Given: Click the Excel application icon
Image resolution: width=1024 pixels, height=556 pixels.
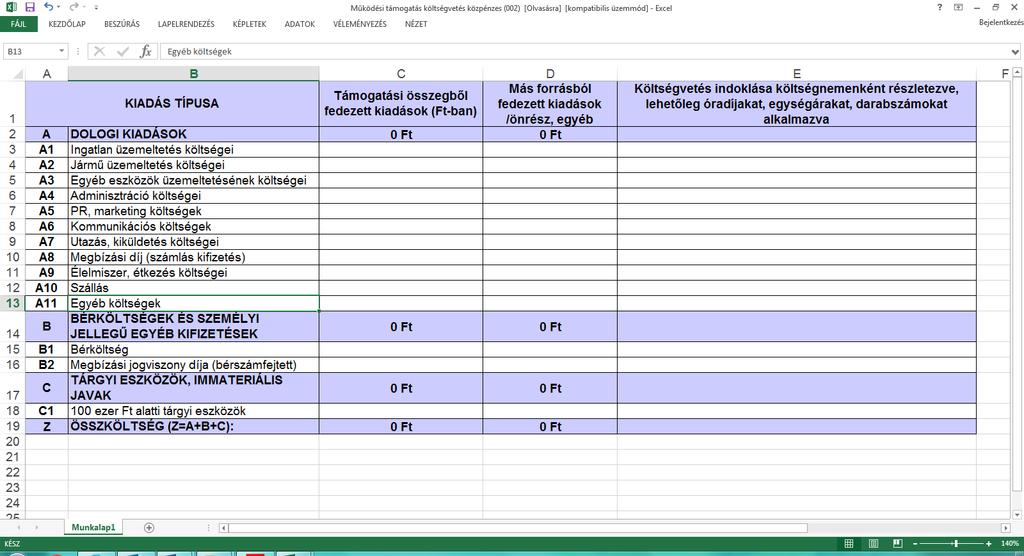Looking at the screenshot, I should 11,7.
